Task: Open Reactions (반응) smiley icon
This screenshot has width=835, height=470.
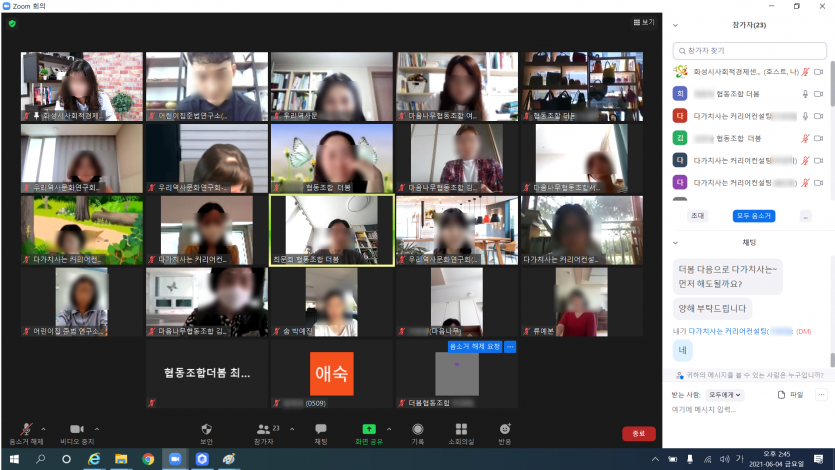Action: tap(505, 429)
